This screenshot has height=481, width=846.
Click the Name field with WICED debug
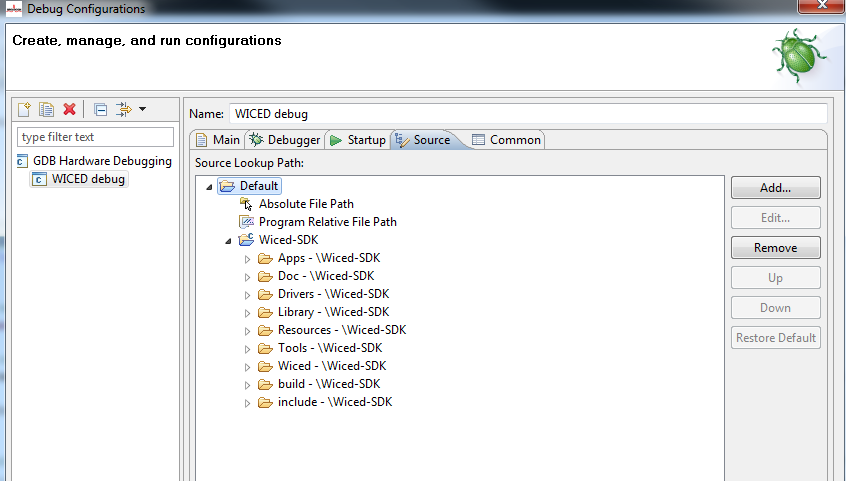pos(528,114)
